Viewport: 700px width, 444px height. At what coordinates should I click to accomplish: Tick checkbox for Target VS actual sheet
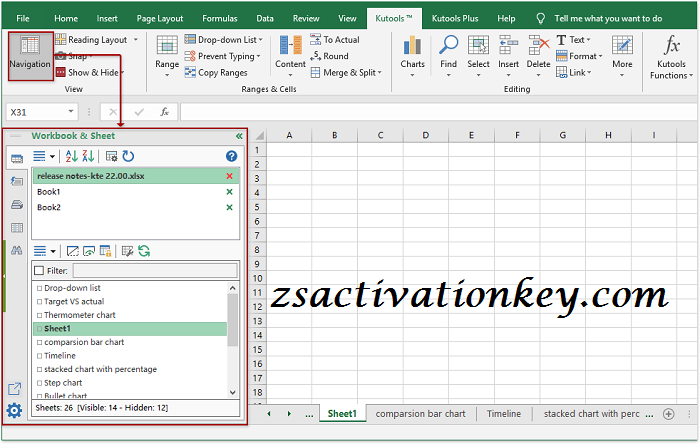pos(39,302)
